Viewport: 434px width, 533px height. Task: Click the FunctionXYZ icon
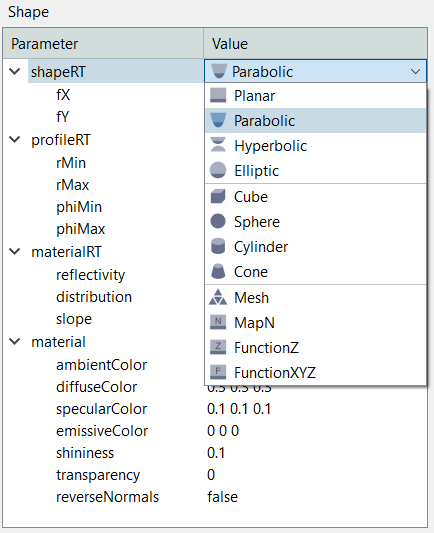tap(218, 372)
